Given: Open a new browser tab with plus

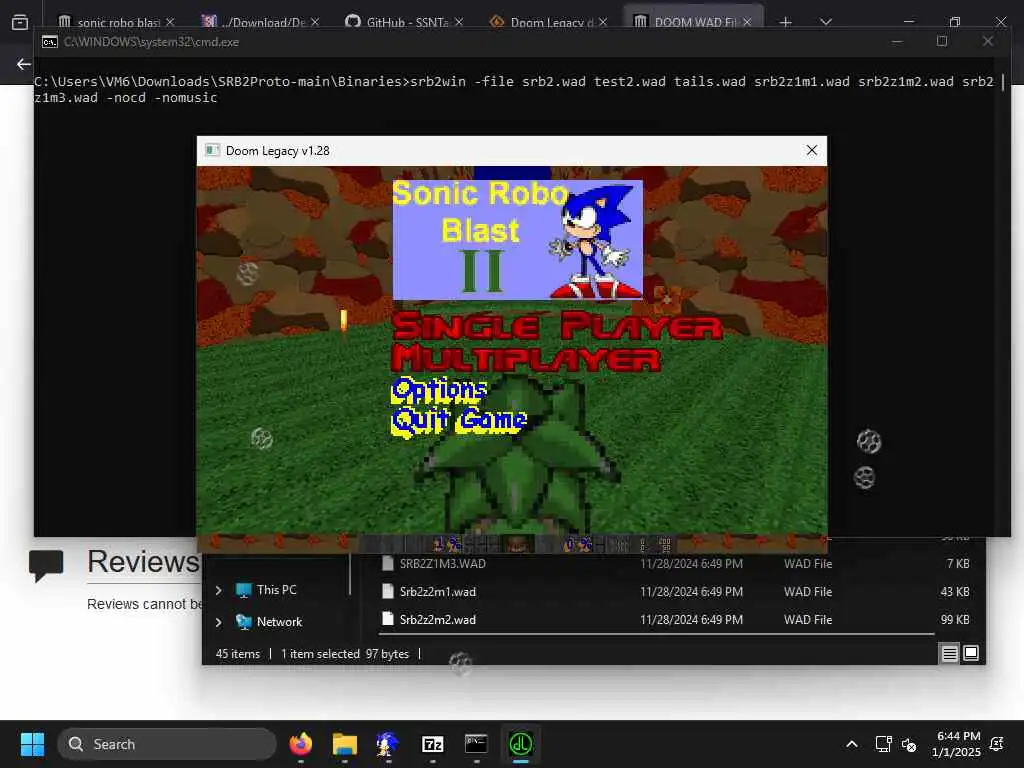Looking at the screenshot, I should coord(786,22).
